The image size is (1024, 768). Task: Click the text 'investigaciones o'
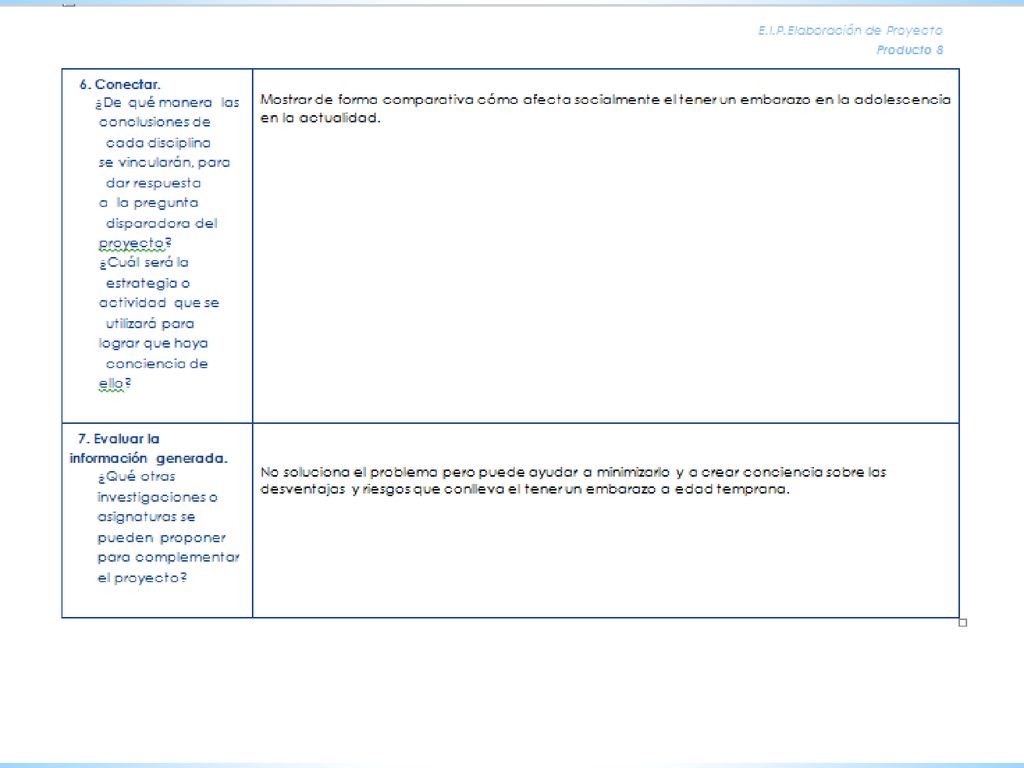click(157, 498)
